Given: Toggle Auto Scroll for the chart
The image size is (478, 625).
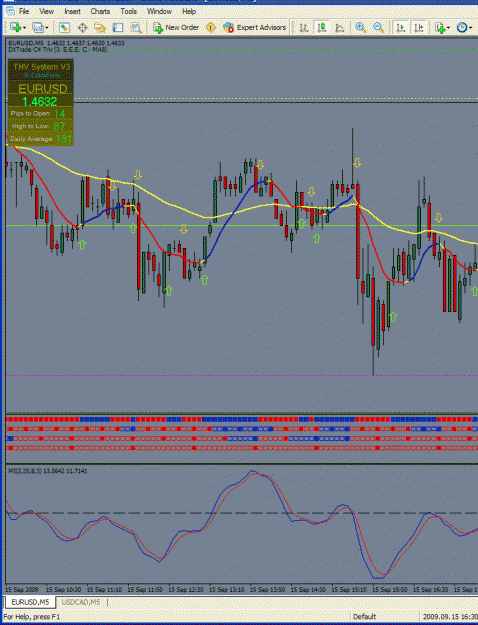Looking at the screenshot, I should [x=401, y=28].
